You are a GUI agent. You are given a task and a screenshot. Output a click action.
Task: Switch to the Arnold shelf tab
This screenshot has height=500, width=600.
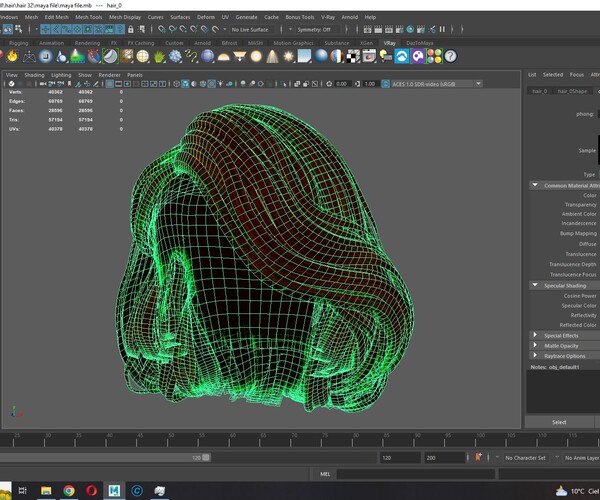tap(202, 43)
